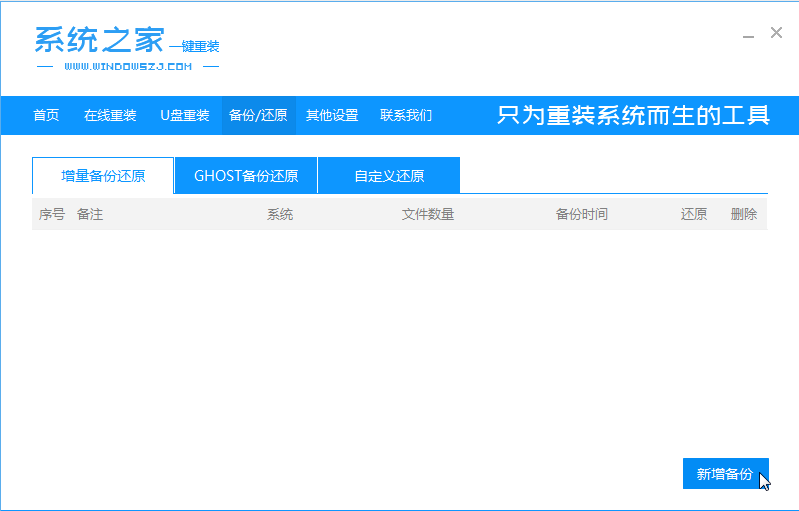Click the 系统 column header
This screenshot has width=799, height=511.
coord(280,214)
